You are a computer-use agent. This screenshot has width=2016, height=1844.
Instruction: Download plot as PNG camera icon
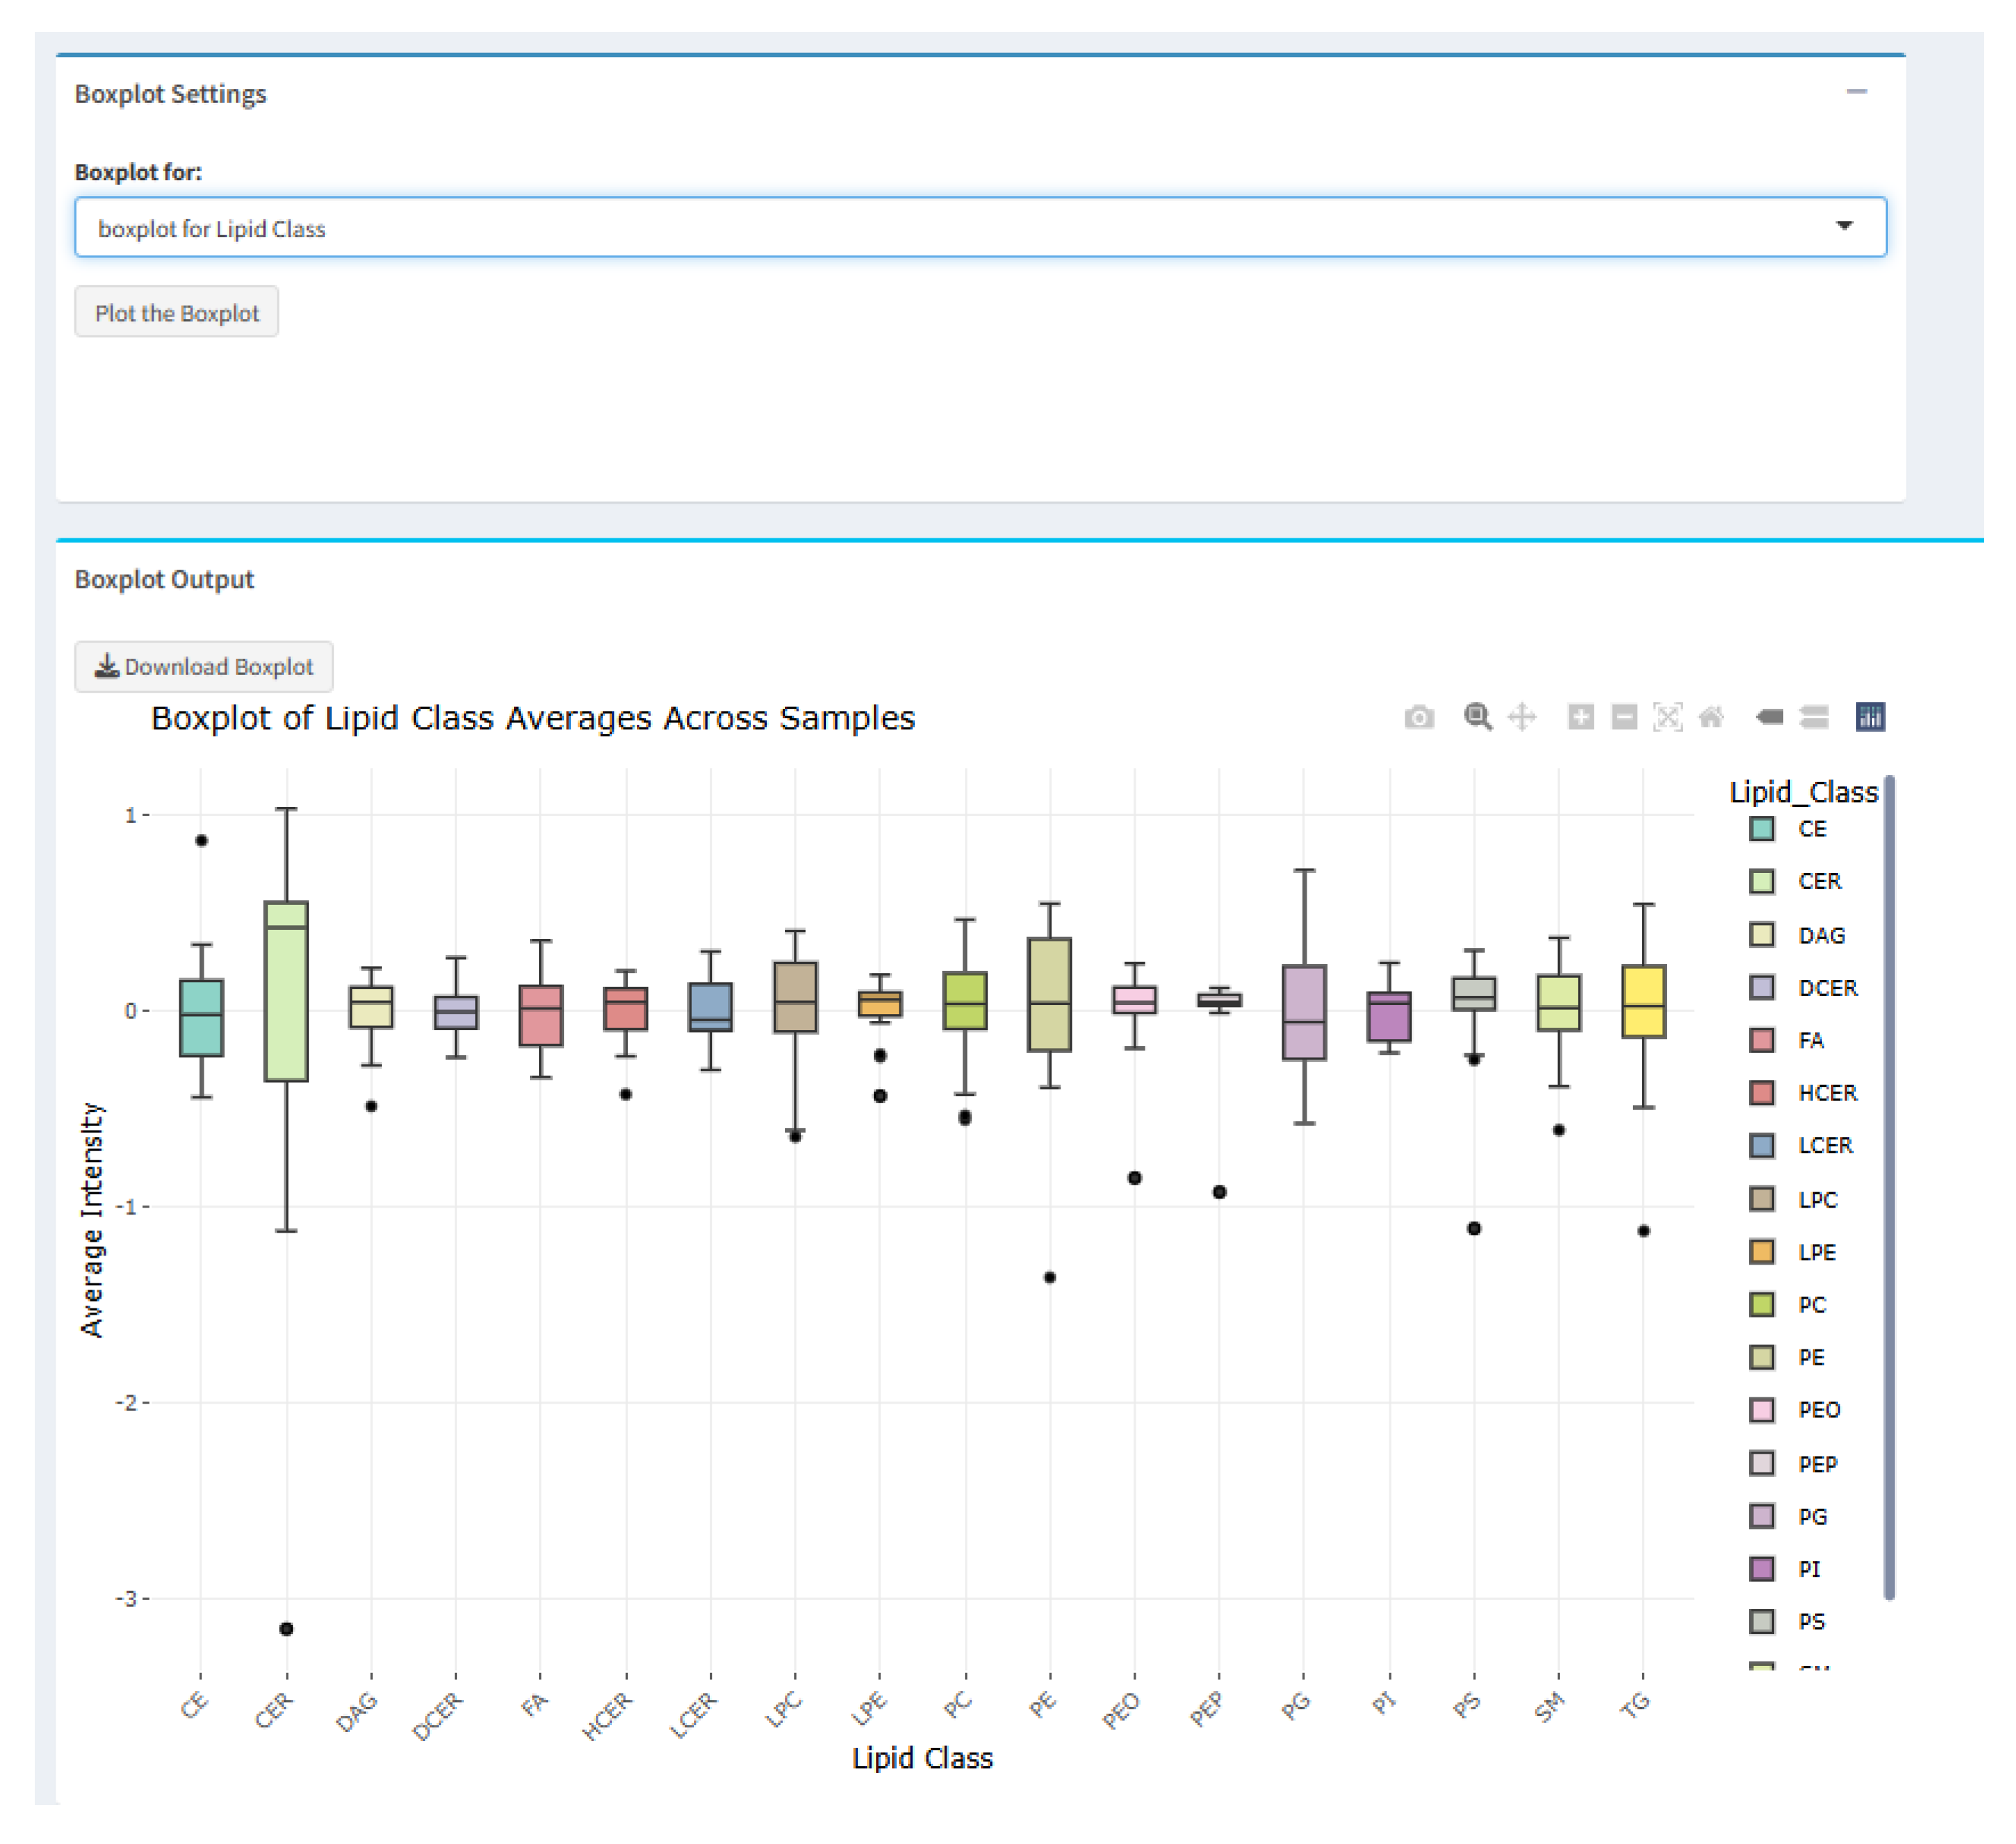point(1419,717)
